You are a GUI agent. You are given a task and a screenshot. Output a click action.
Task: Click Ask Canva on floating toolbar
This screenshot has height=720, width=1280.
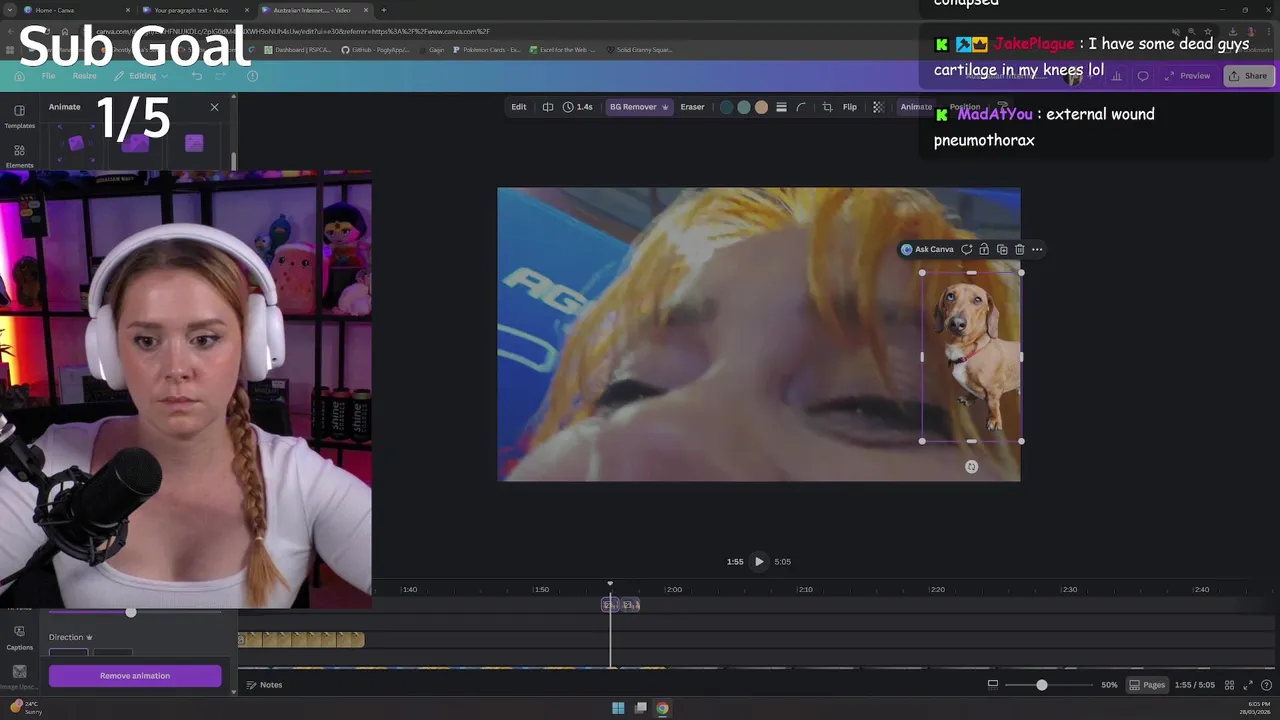click(x=927, y=249)
